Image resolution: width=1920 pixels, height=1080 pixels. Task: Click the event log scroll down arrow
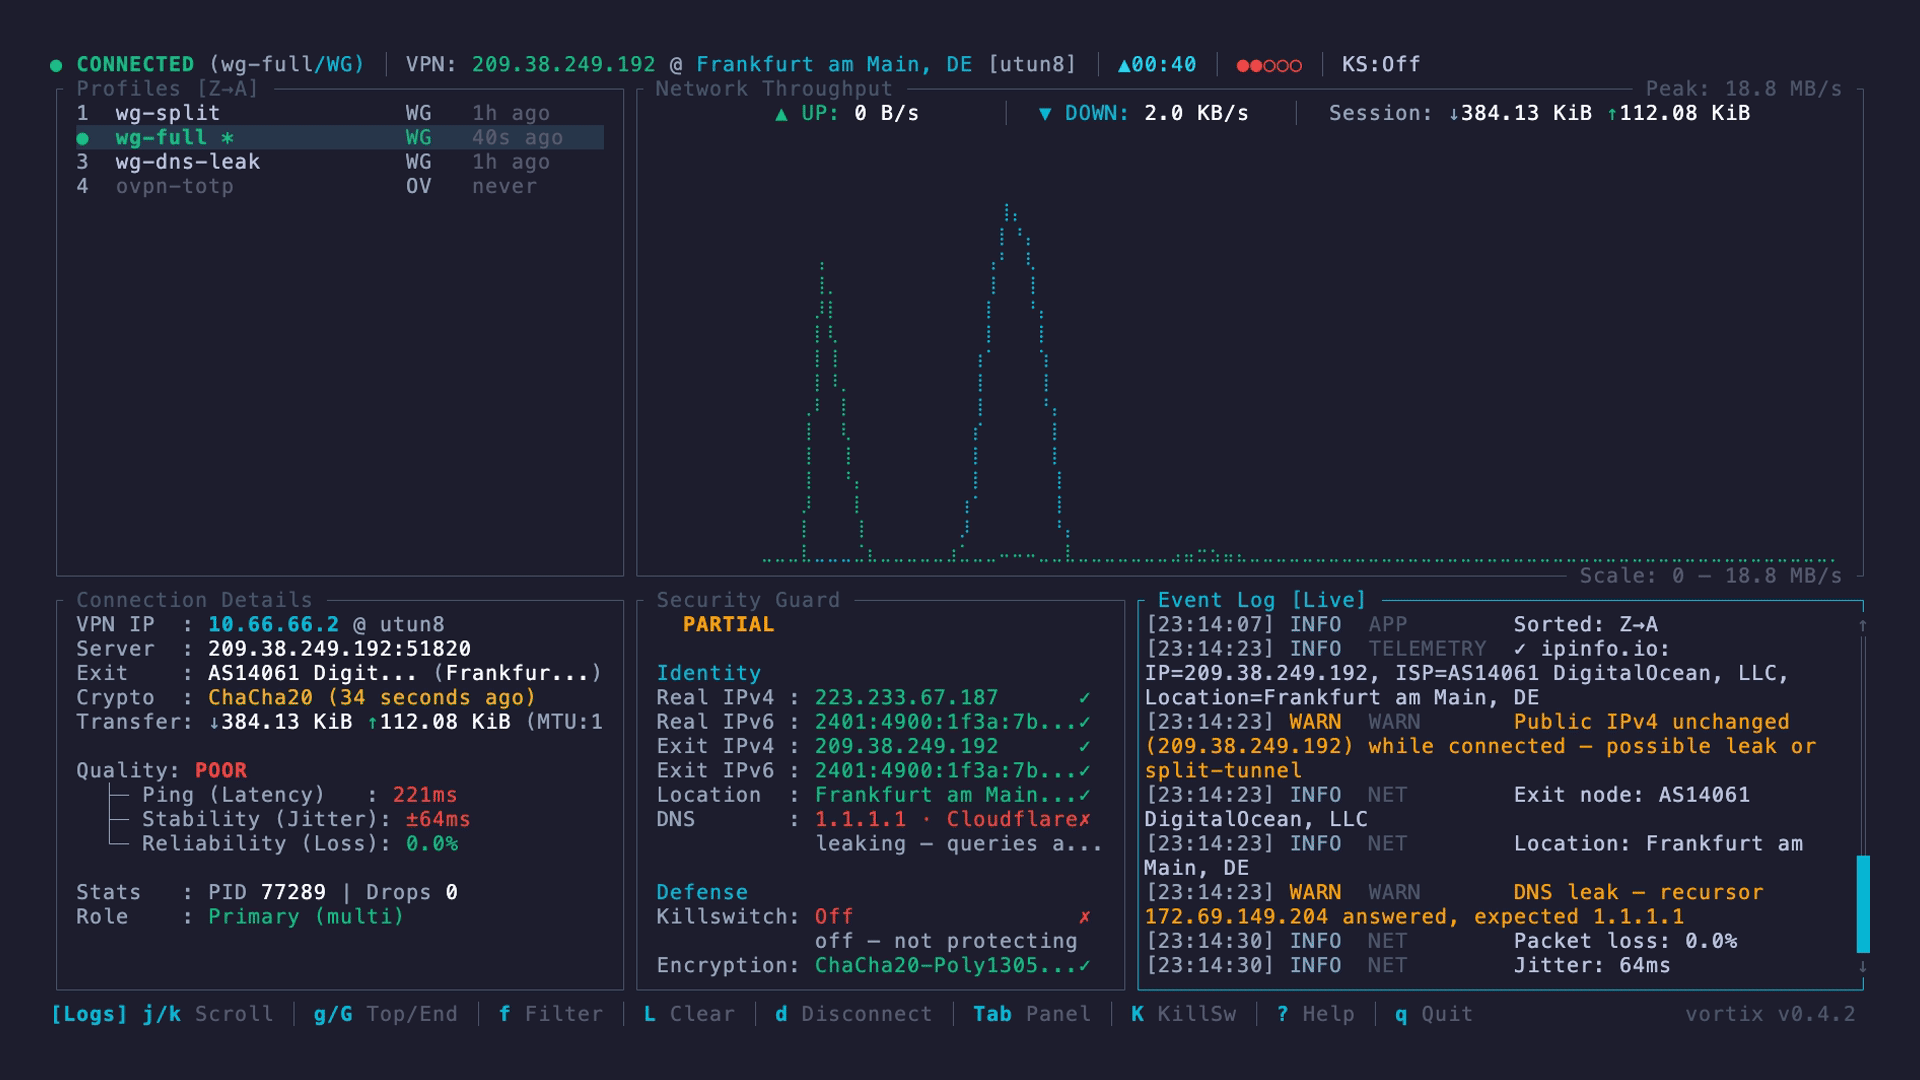click(x=1863, y=967)
